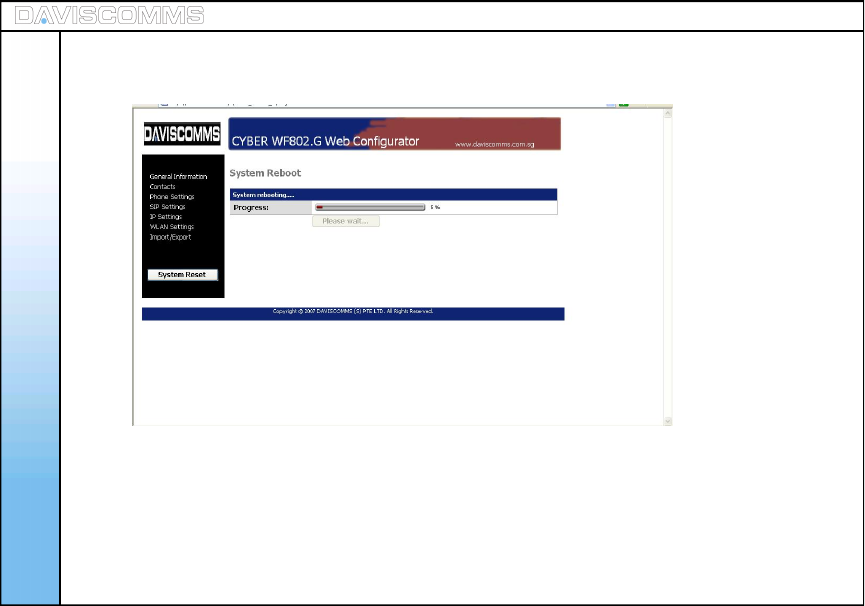This screenshot has width=865, height=606.
Task: Open SIP Settings page
Action: point(167,206)
